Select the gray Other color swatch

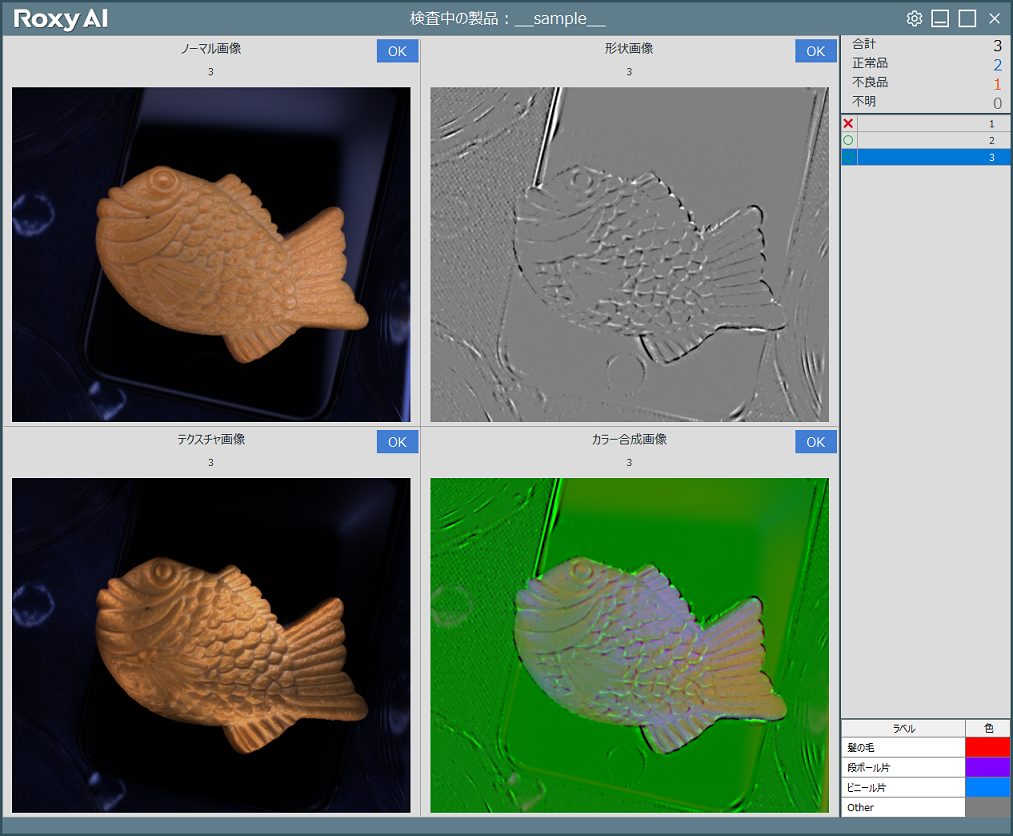[987, 807]
